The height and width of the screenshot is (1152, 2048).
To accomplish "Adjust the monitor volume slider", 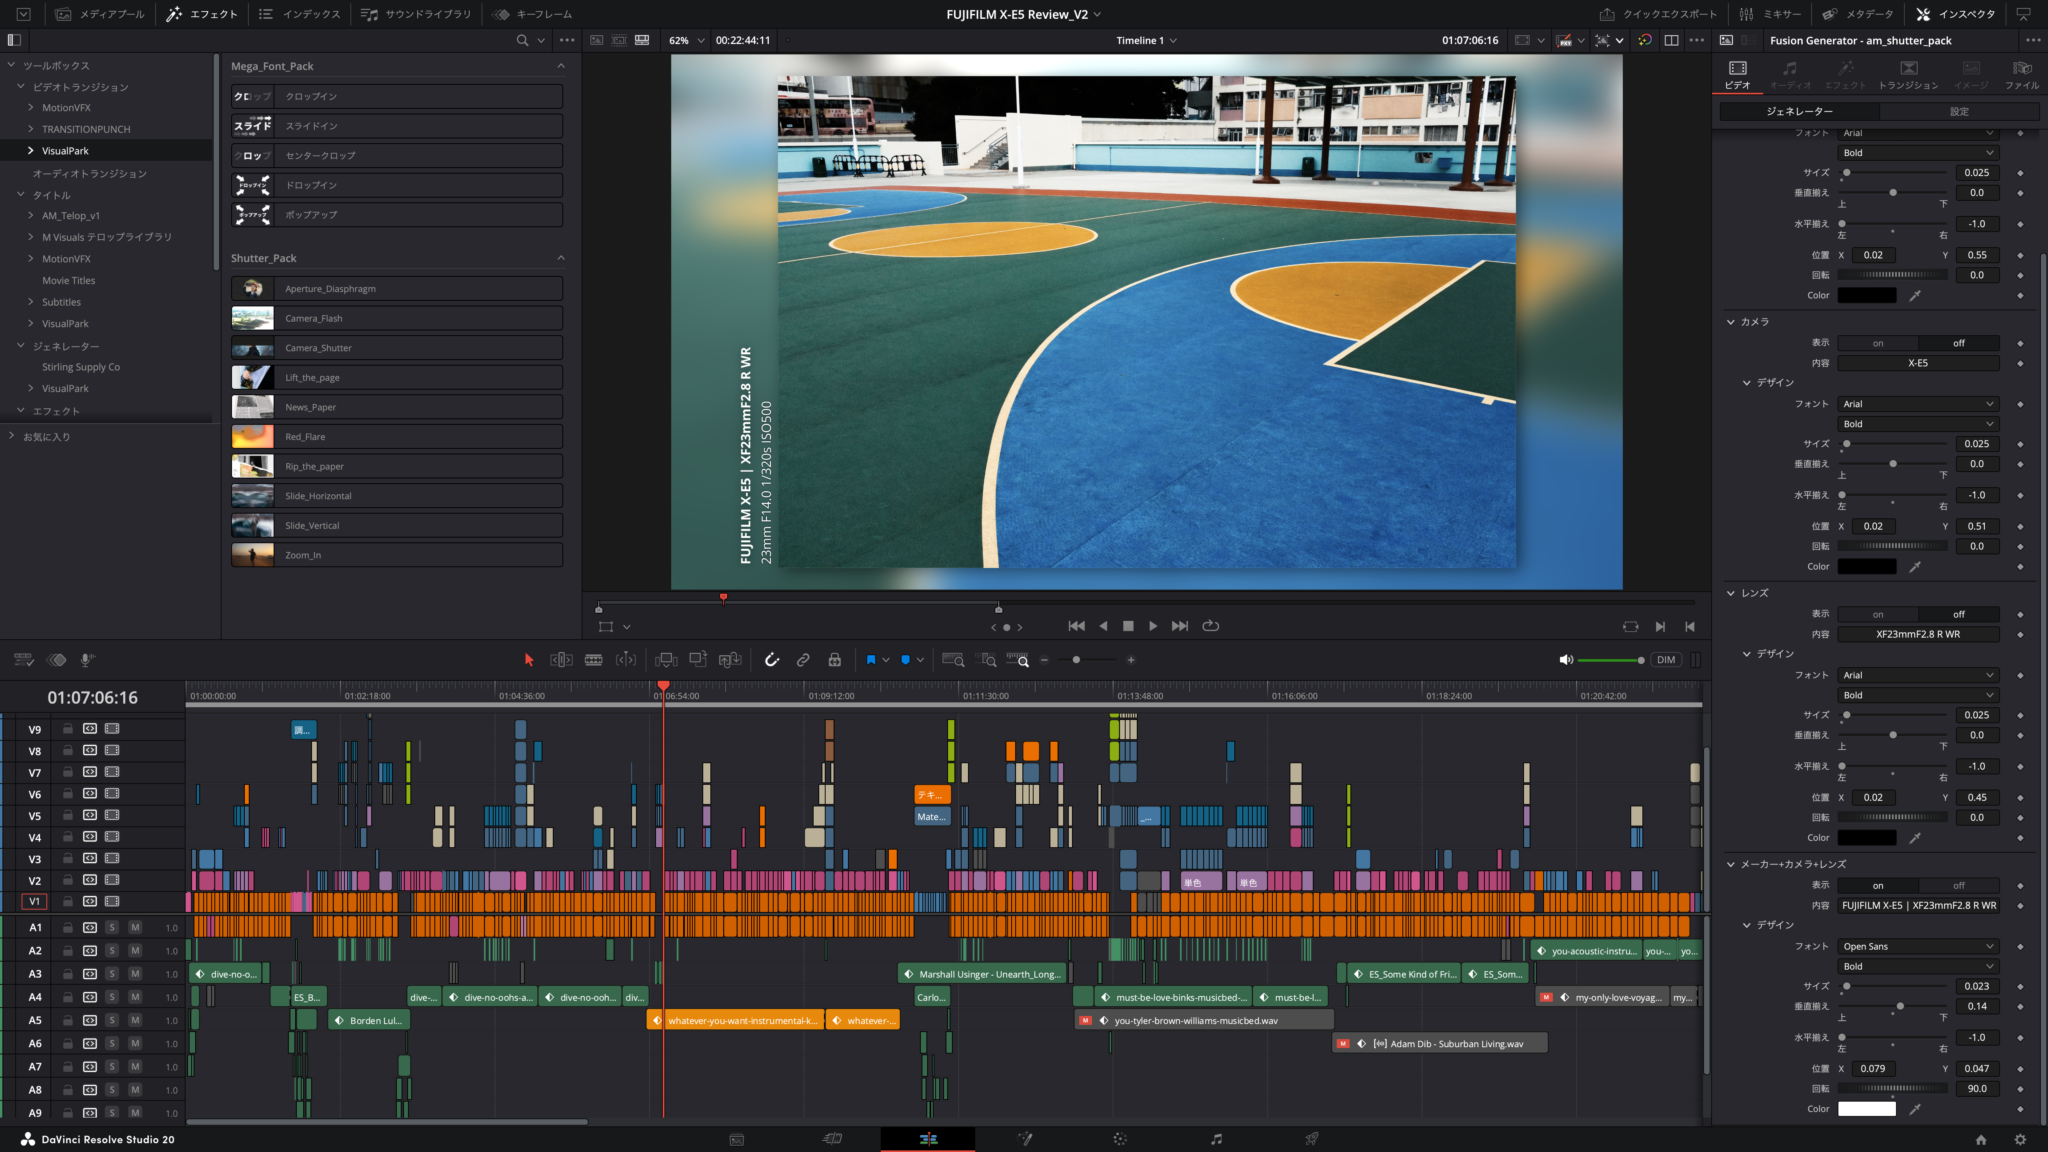I will click(x=1611, y=660).
